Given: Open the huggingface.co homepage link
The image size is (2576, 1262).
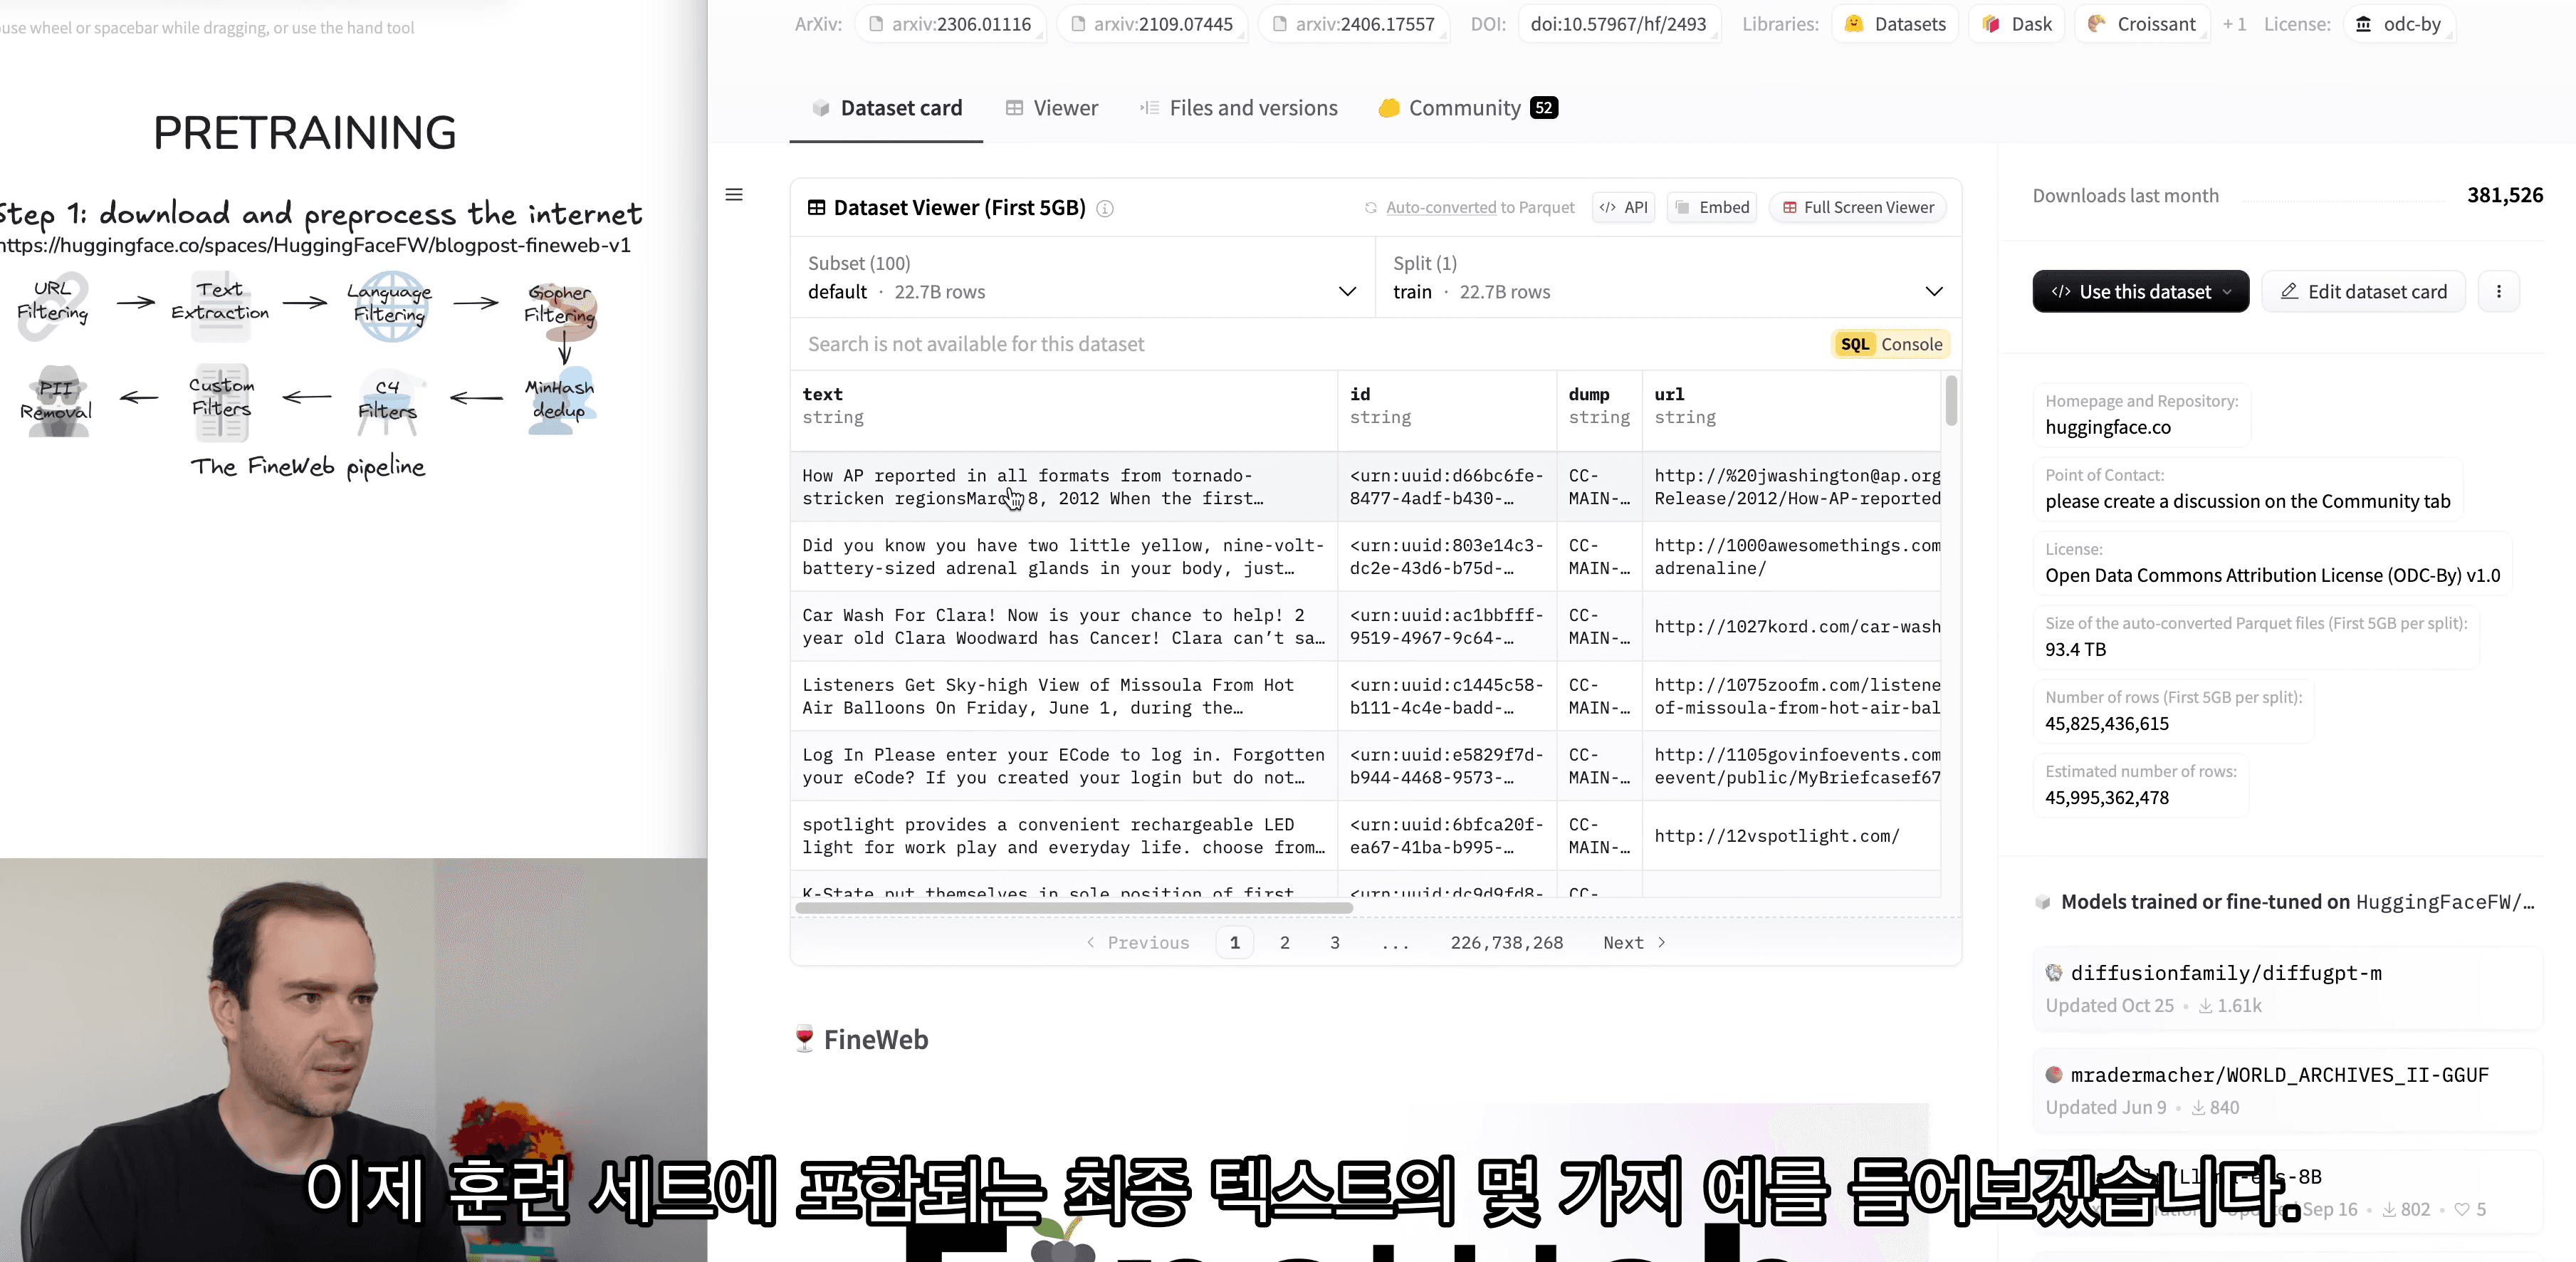Looking at the screenshot, I should point(2108,428).
